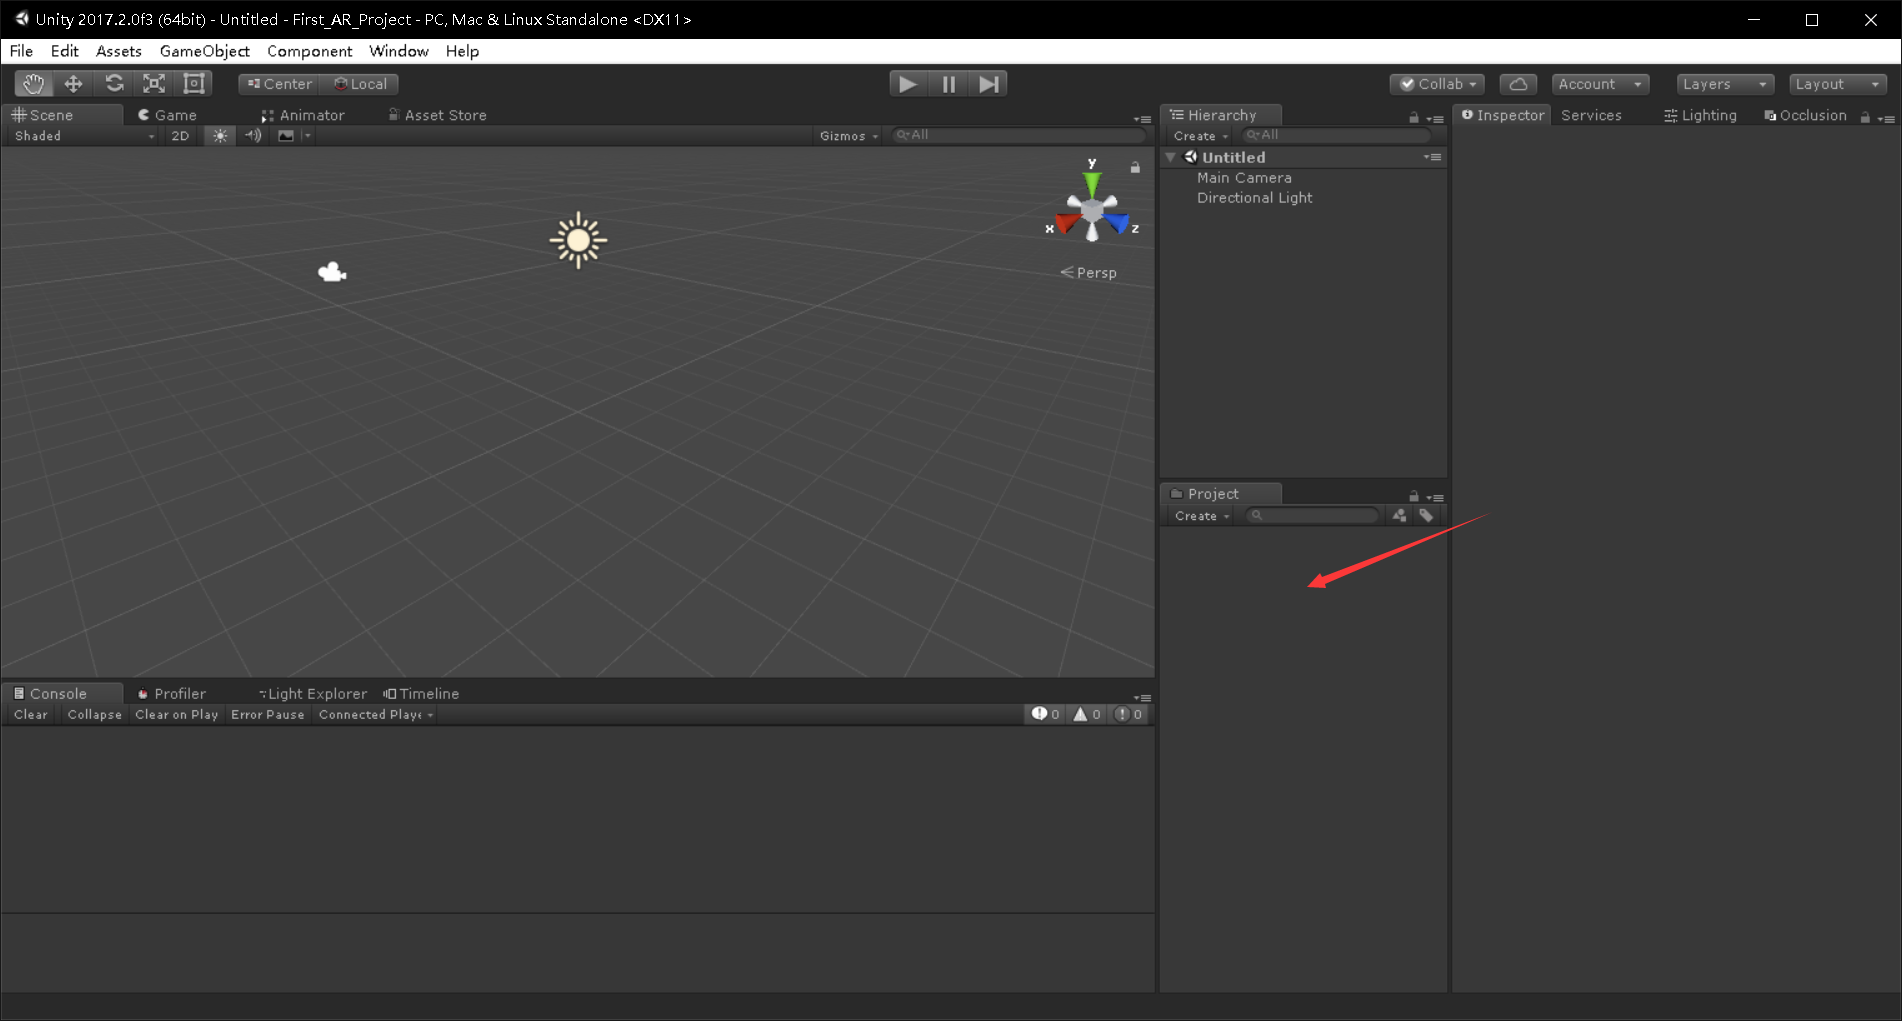
Task: Click the Hierarchy search field
Action: tap(1336, 135)
